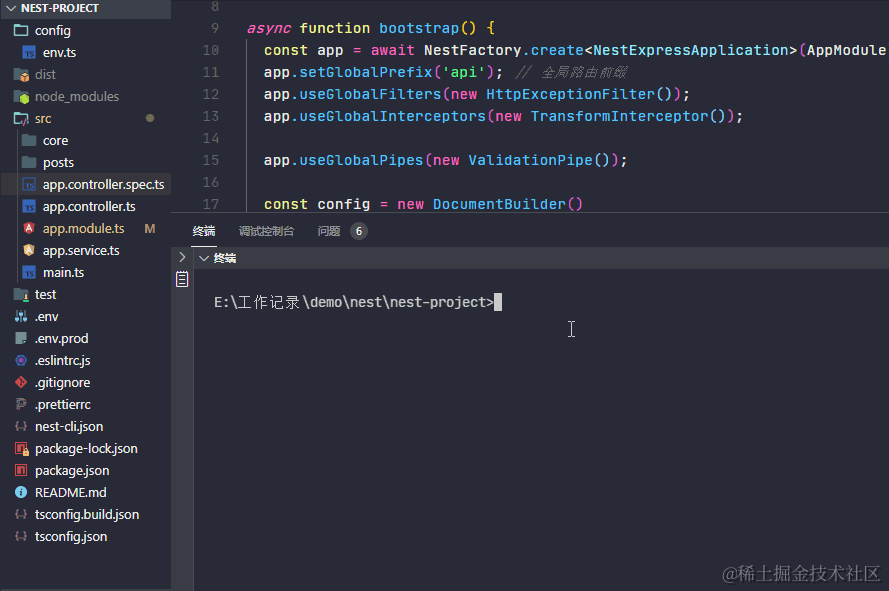889x591 pixels.
Task: Switch to the 终端 panel tab
Action: [204, 231]
